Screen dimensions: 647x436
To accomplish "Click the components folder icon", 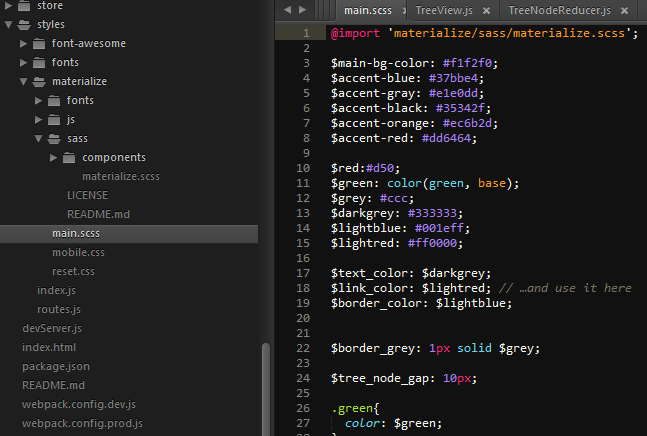I will tap(69, 158).
